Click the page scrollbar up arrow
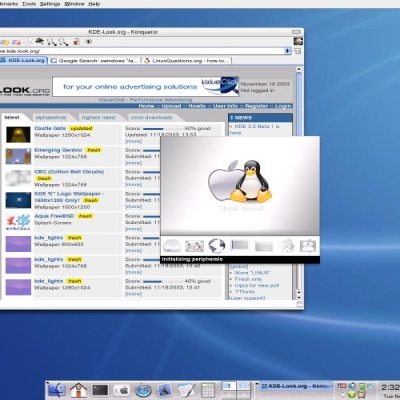Viewport: 400px width, 400px height. point(299,69)
